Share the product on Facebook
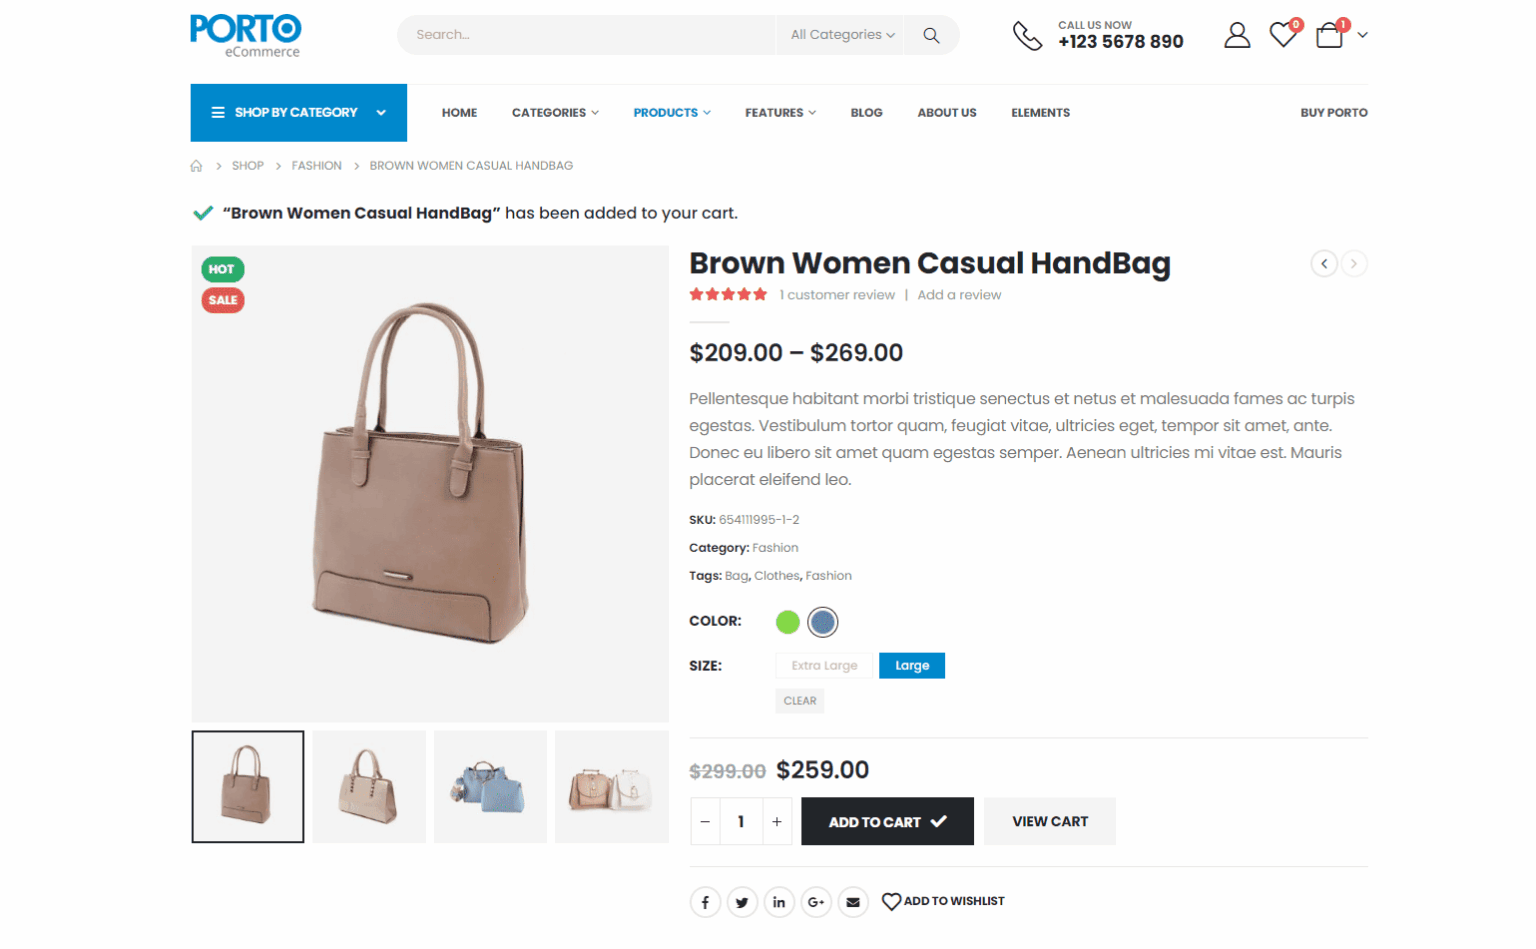 [x=705, y=901]
